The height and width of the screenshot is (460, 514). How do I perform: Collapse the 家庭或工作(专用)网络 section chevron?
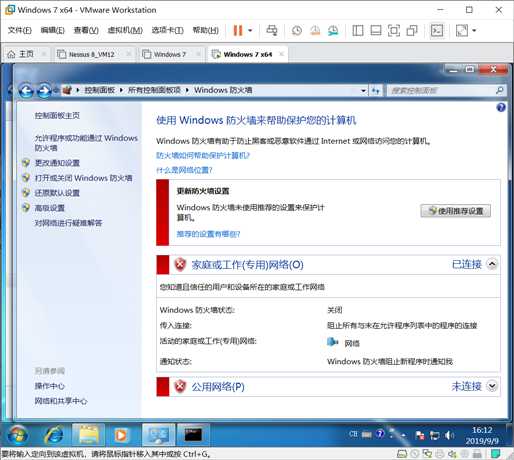[492, 264]
